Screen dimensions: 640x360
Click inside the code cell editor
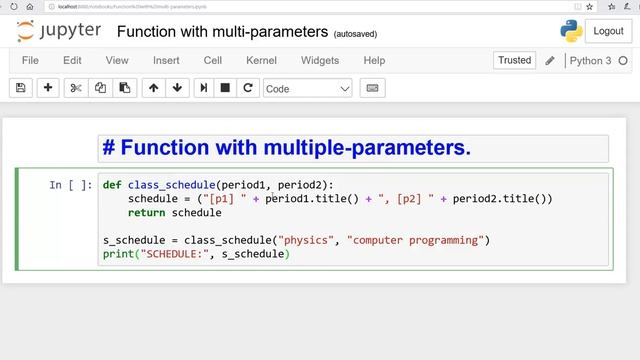[353, 220]
